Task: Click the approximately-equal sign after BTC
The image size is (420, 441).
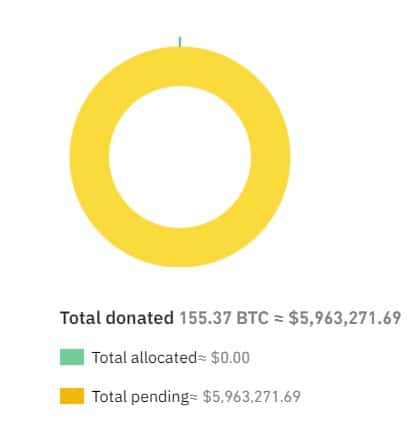Action: pyautogui.click(x=278, y=318)
